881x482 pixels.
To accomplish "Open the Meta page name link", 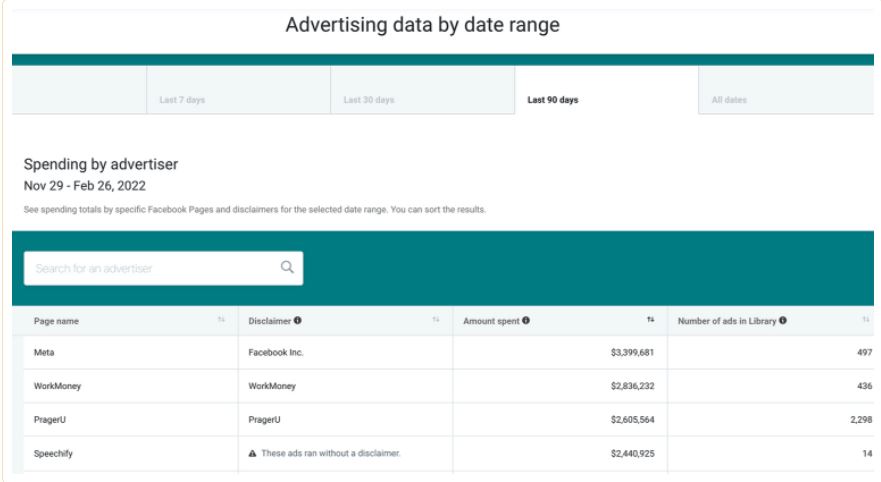I will coord(45,352).
